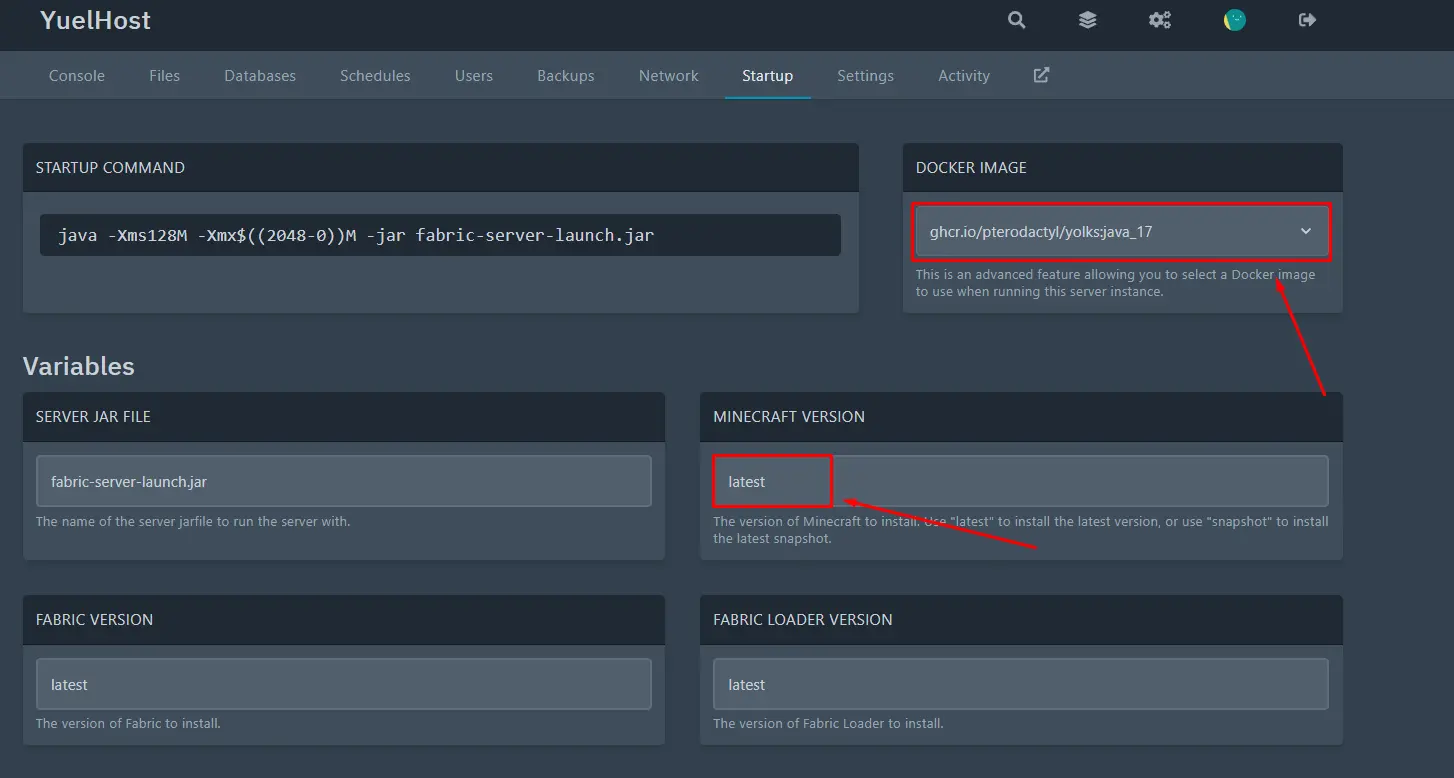Open admin settings gears icon

(x=1159, y=20)
